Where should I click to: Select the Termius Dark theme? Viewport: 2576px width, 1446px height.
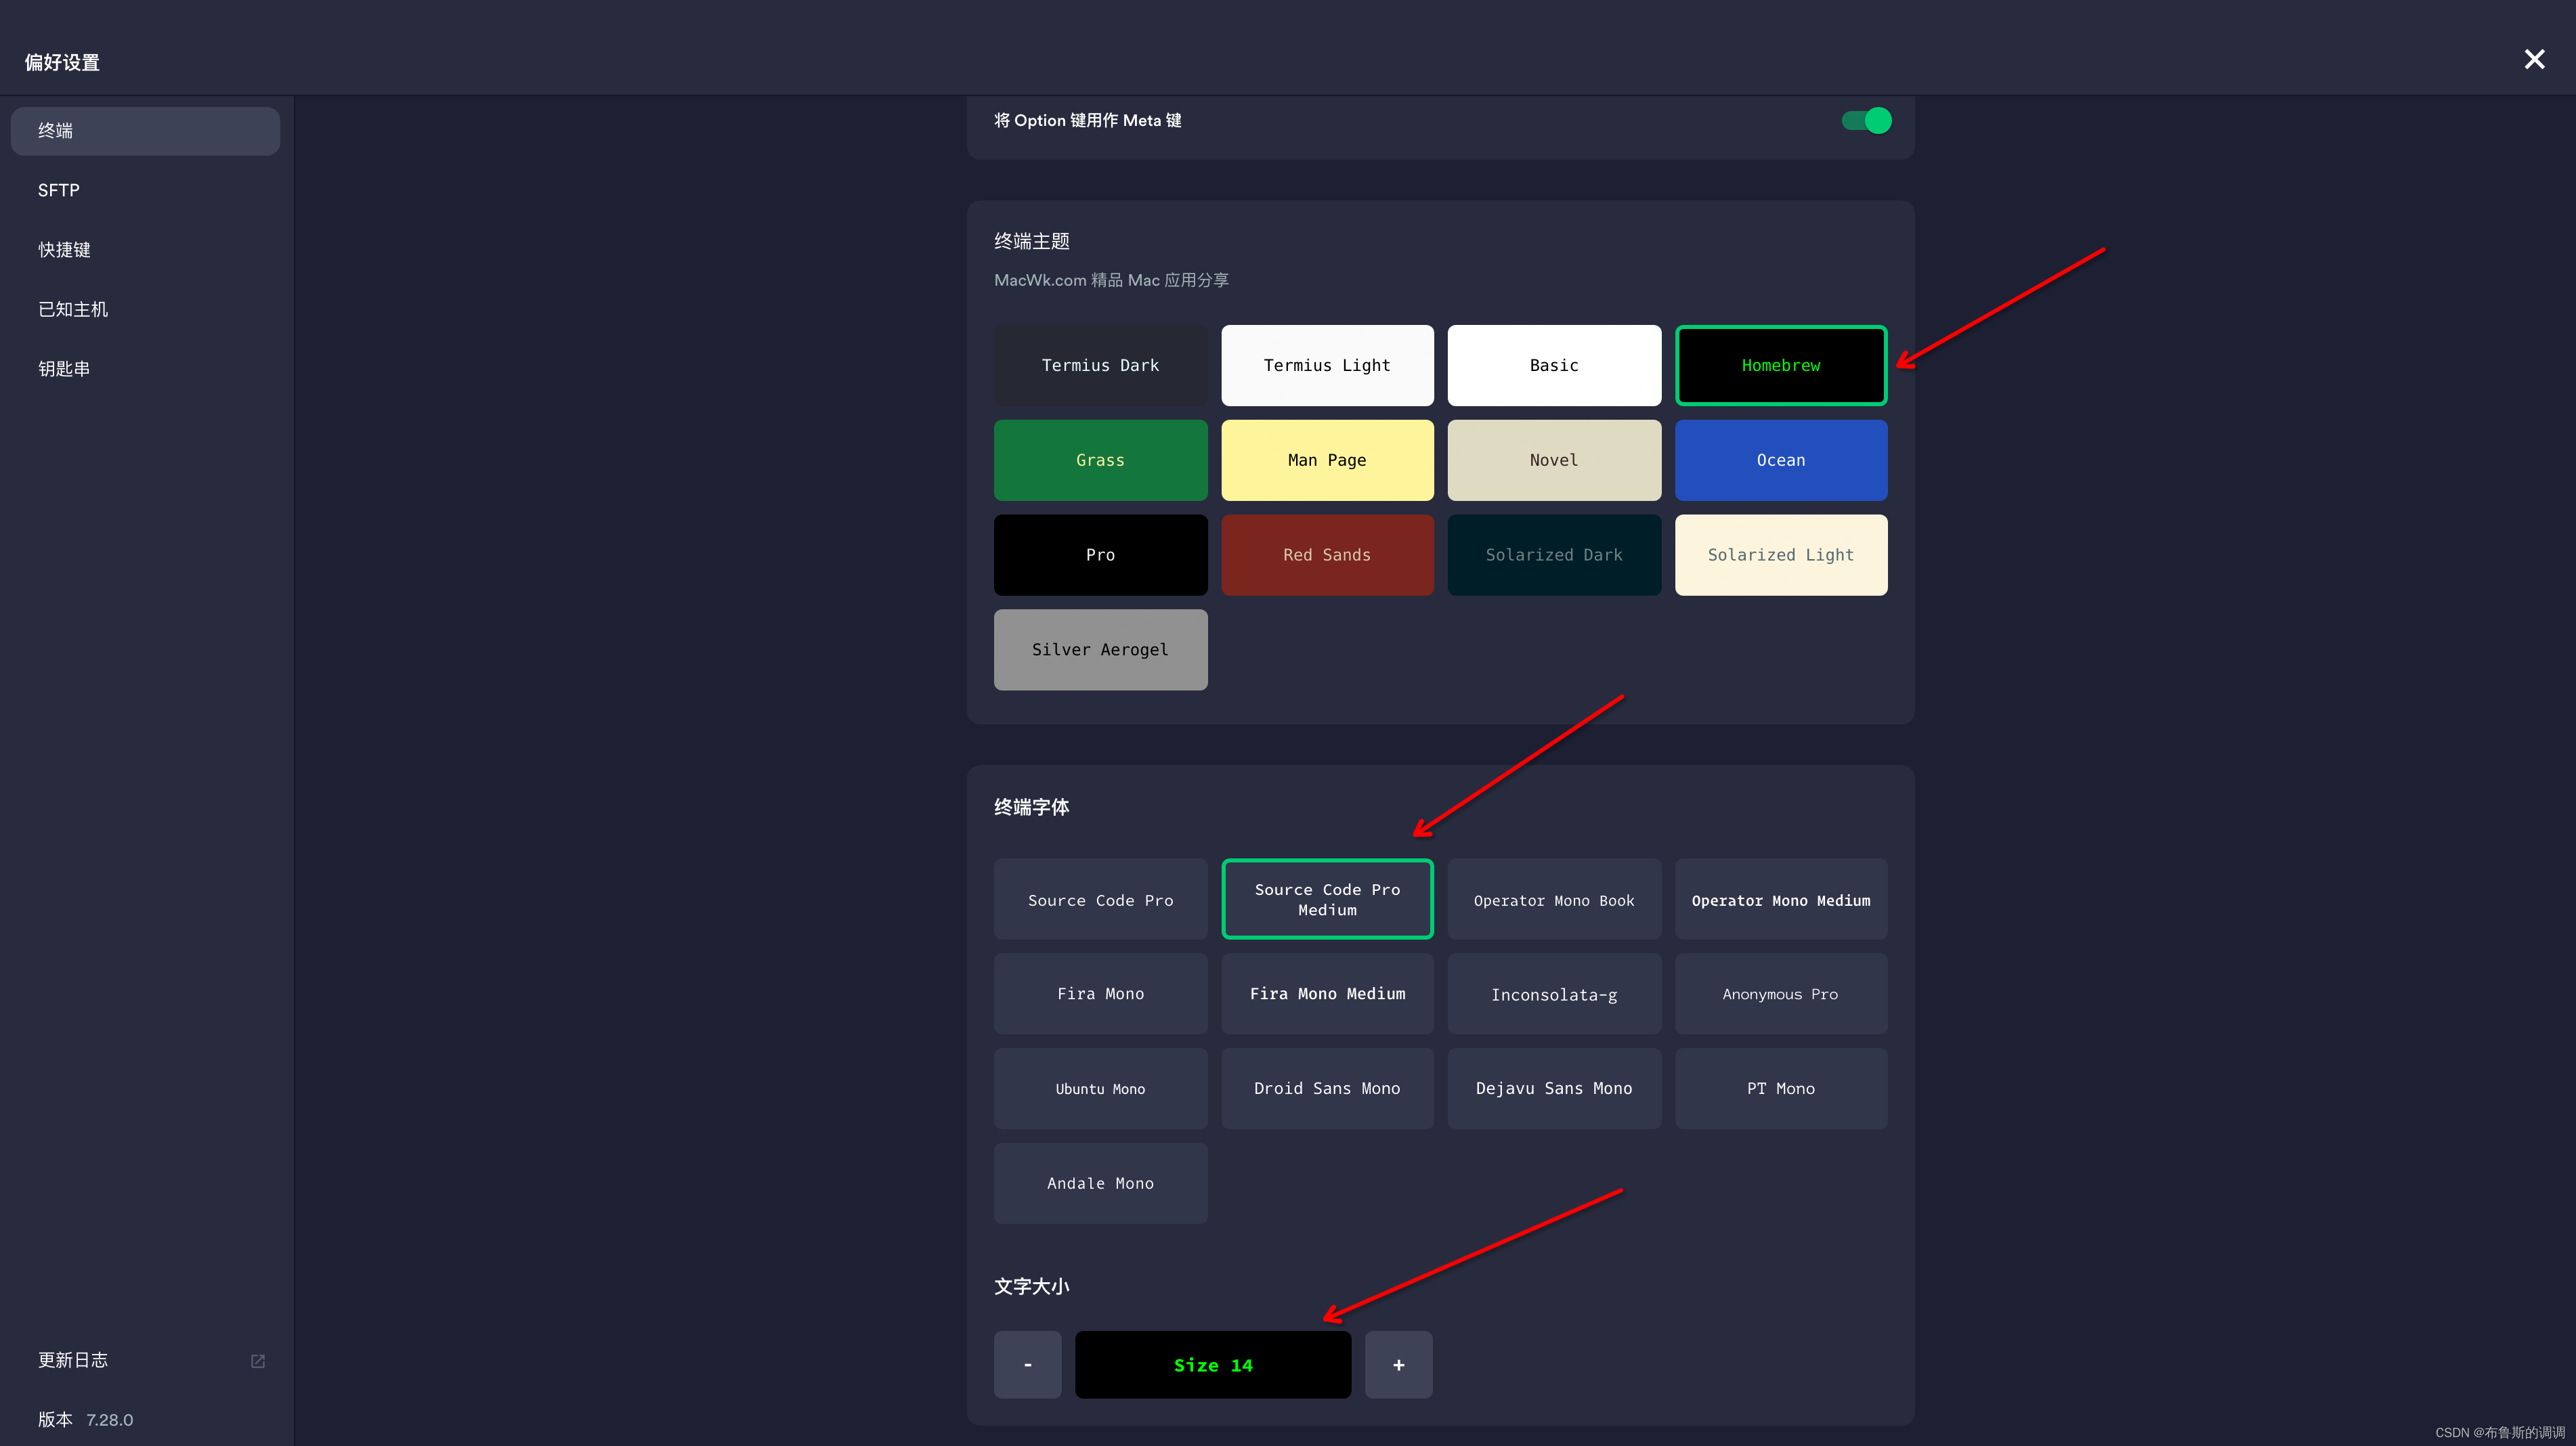tap(1100, 366)
